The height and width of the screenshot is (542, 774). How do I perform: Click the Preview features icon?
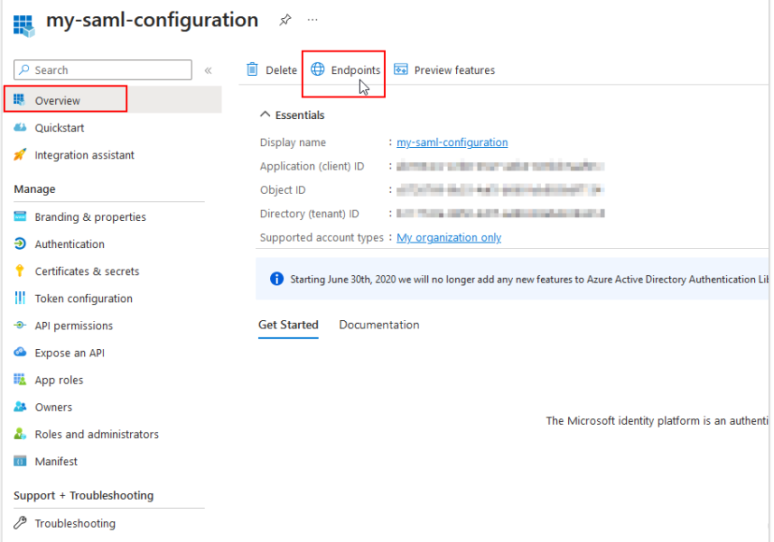pos(401,70)
